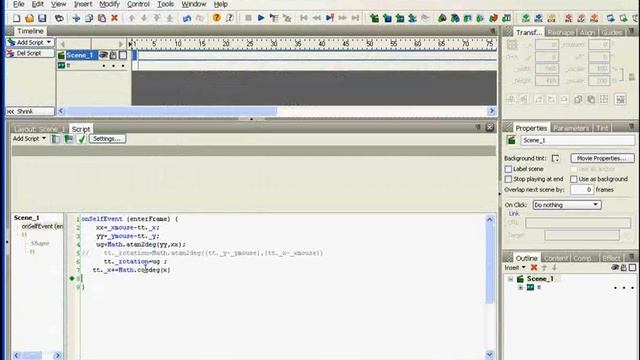Screen dimensions: 640x360
Task: Click the Copy icon in toolbar
Action: click(x=89, y=18)
